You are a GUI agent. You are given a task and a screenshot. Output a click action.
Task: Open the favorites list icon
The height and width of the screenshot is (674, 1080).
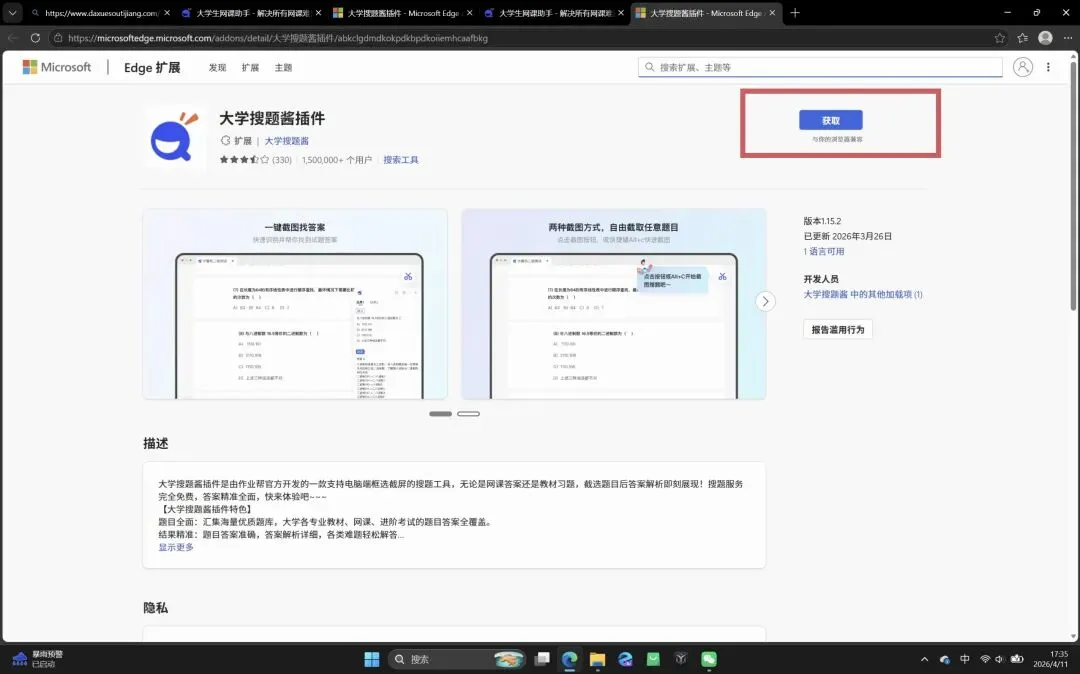coord(1022,38)
